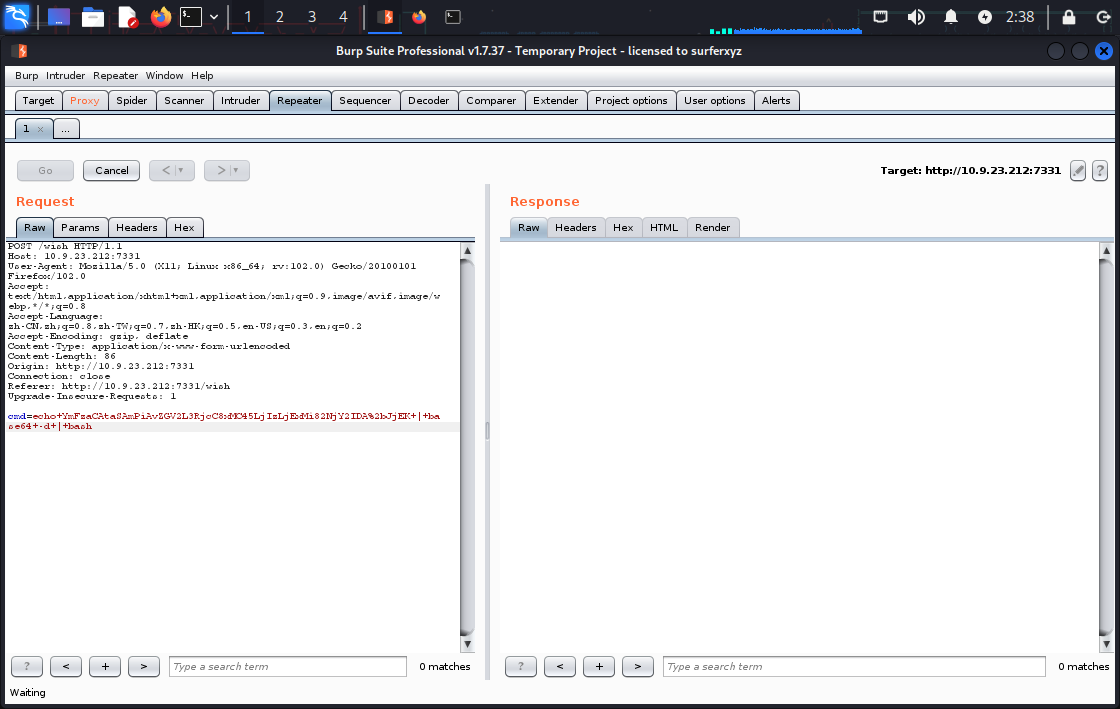Open Repeater help question mark icon near target

(1100, 171)
